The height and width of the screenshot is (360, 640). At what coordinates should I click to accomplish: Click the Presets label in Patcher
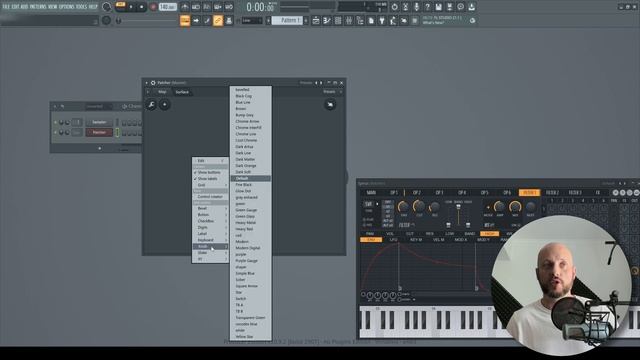coord(329,92)
